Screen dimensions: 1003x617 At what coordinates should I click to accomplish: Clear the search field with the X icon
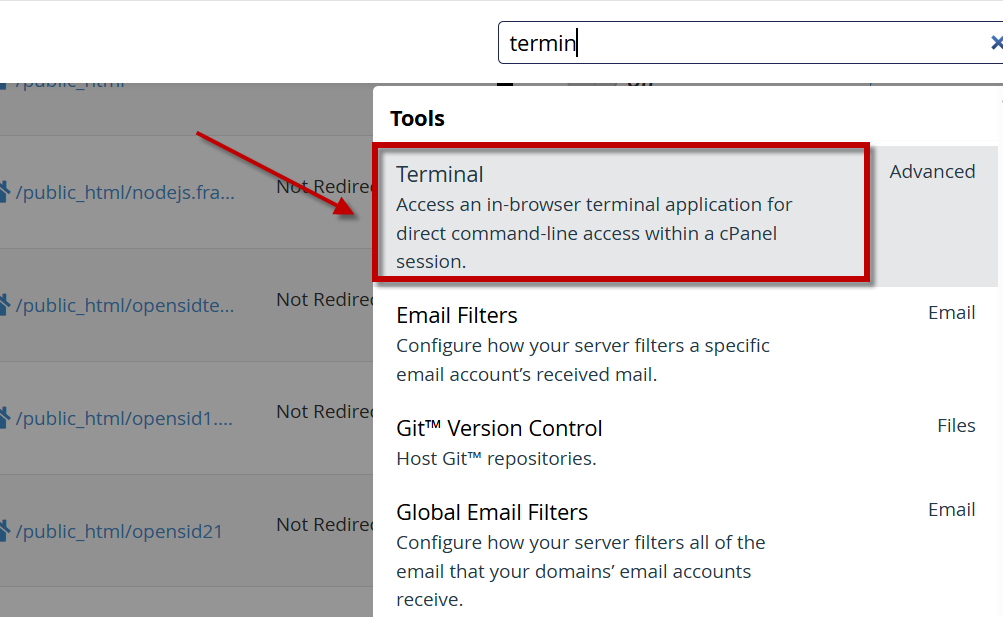point(995,43)
